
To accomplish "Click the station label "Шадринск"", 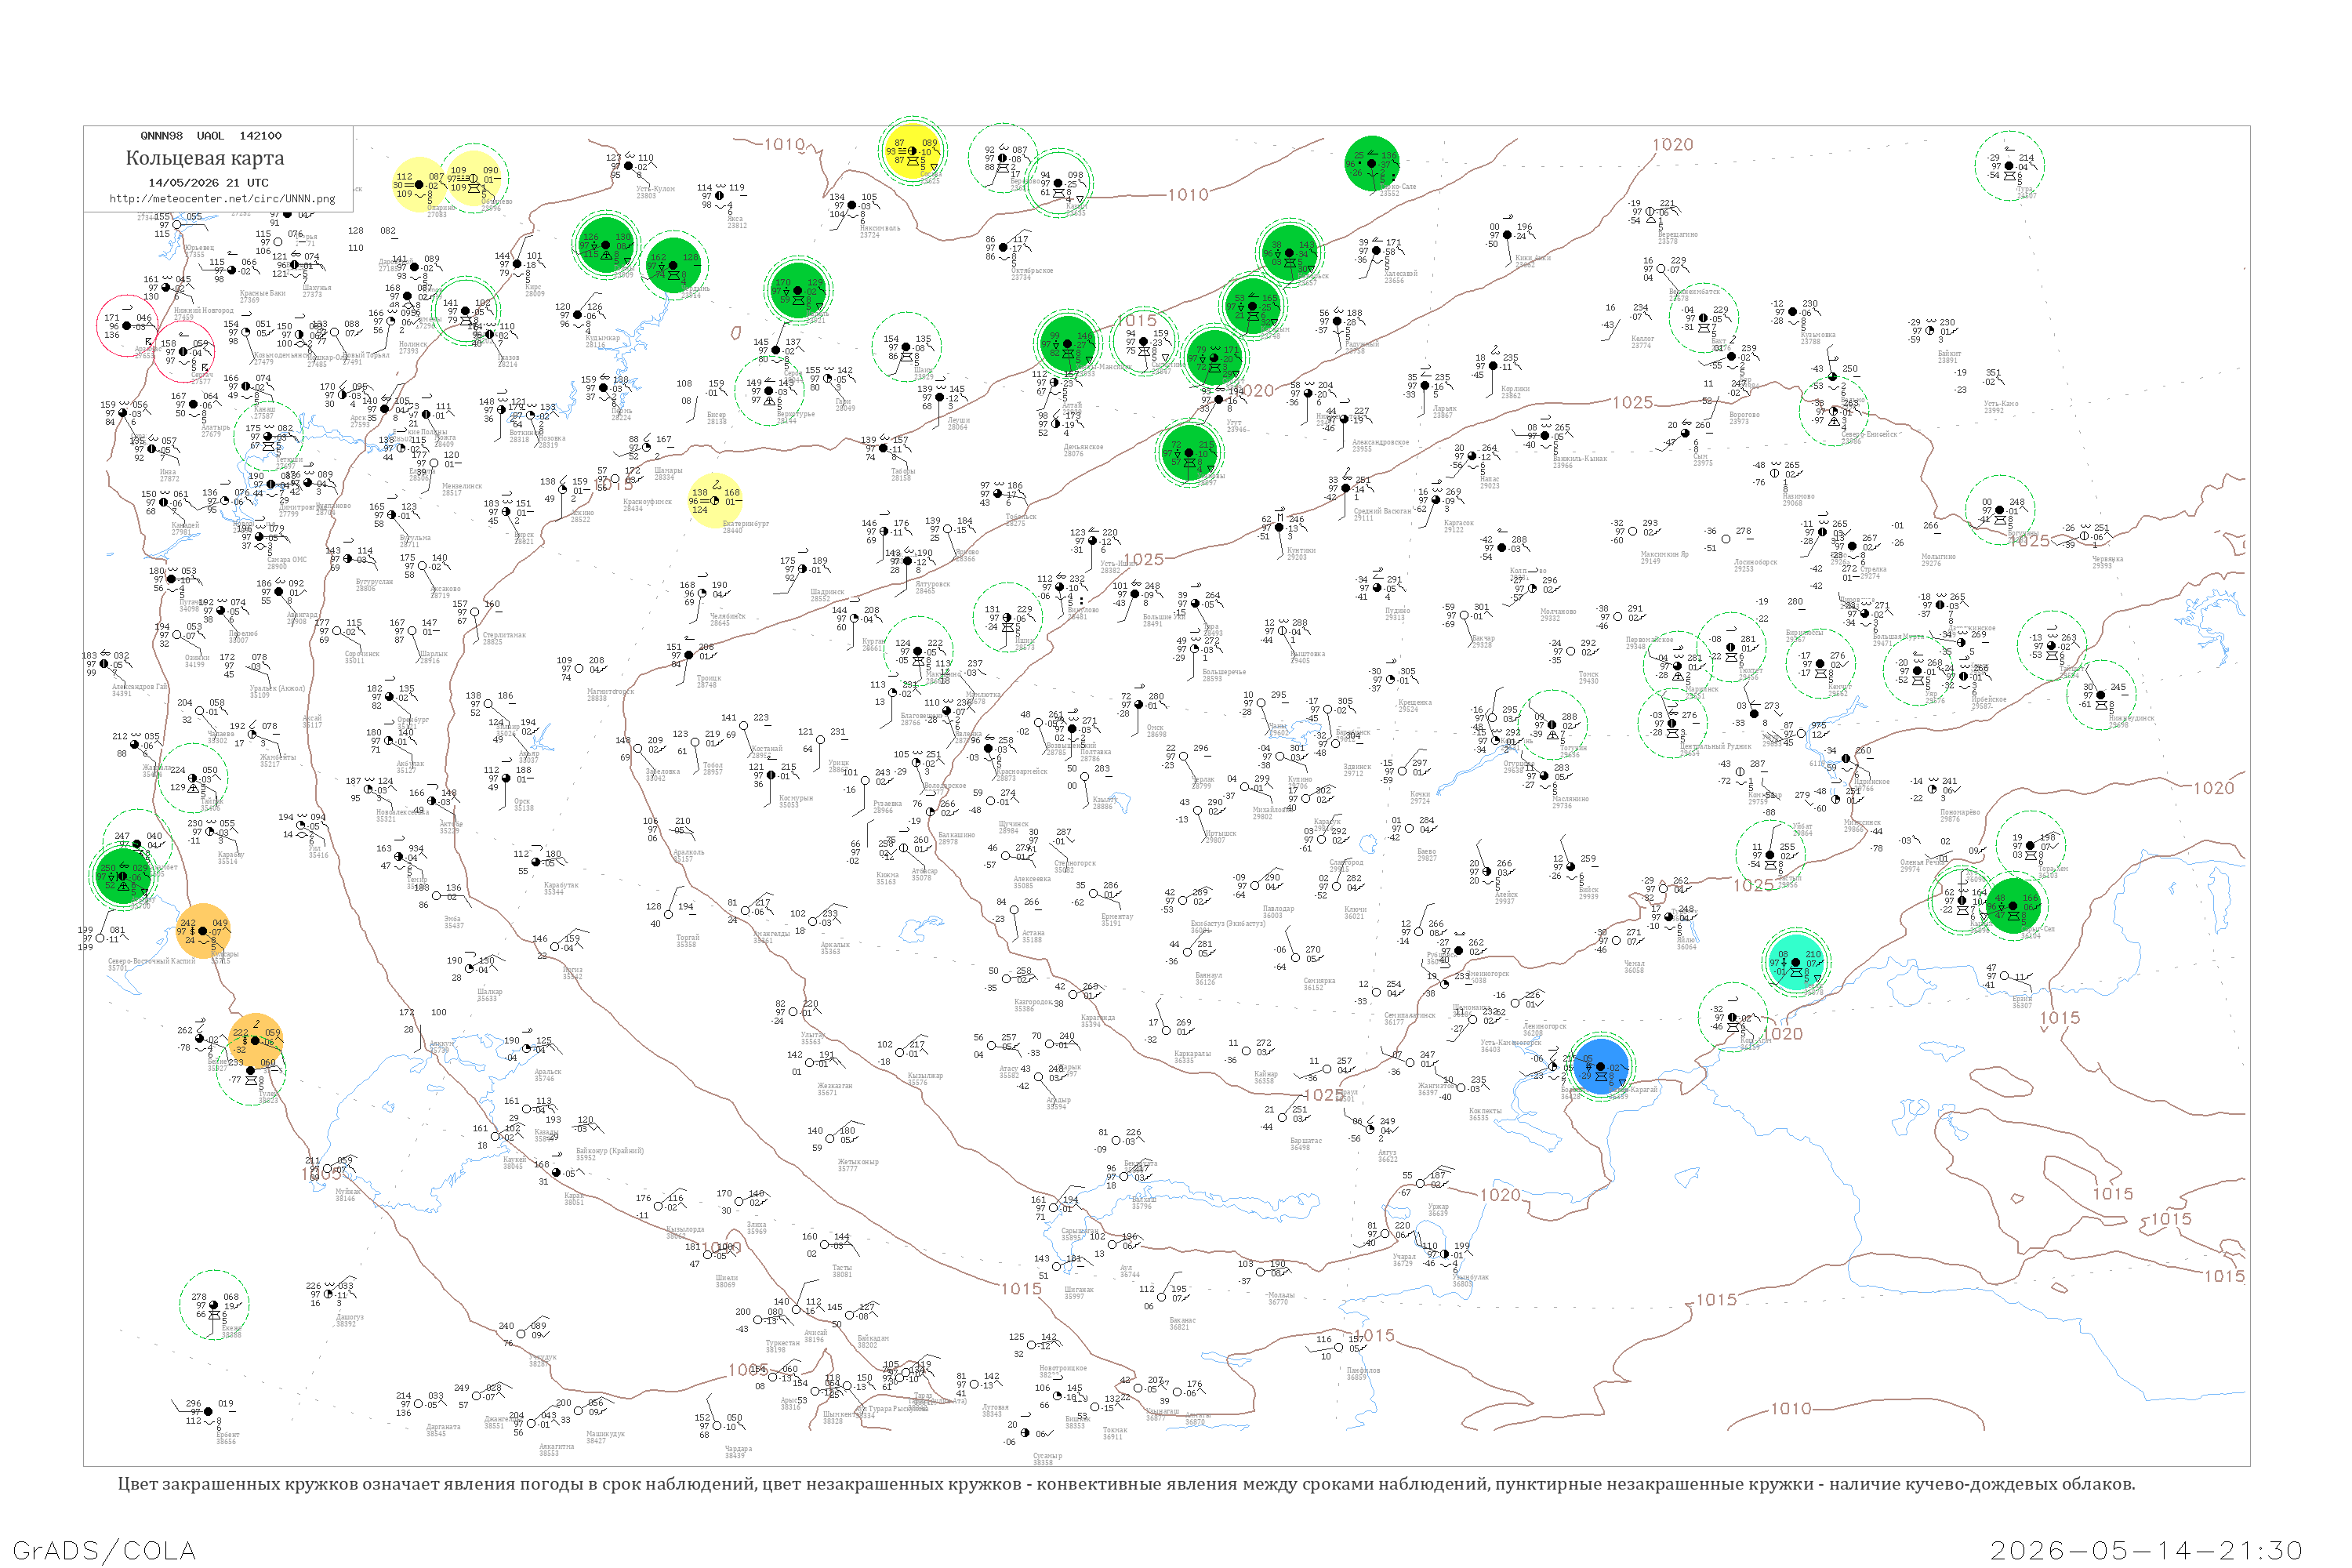I will click(x=827, y=592).
